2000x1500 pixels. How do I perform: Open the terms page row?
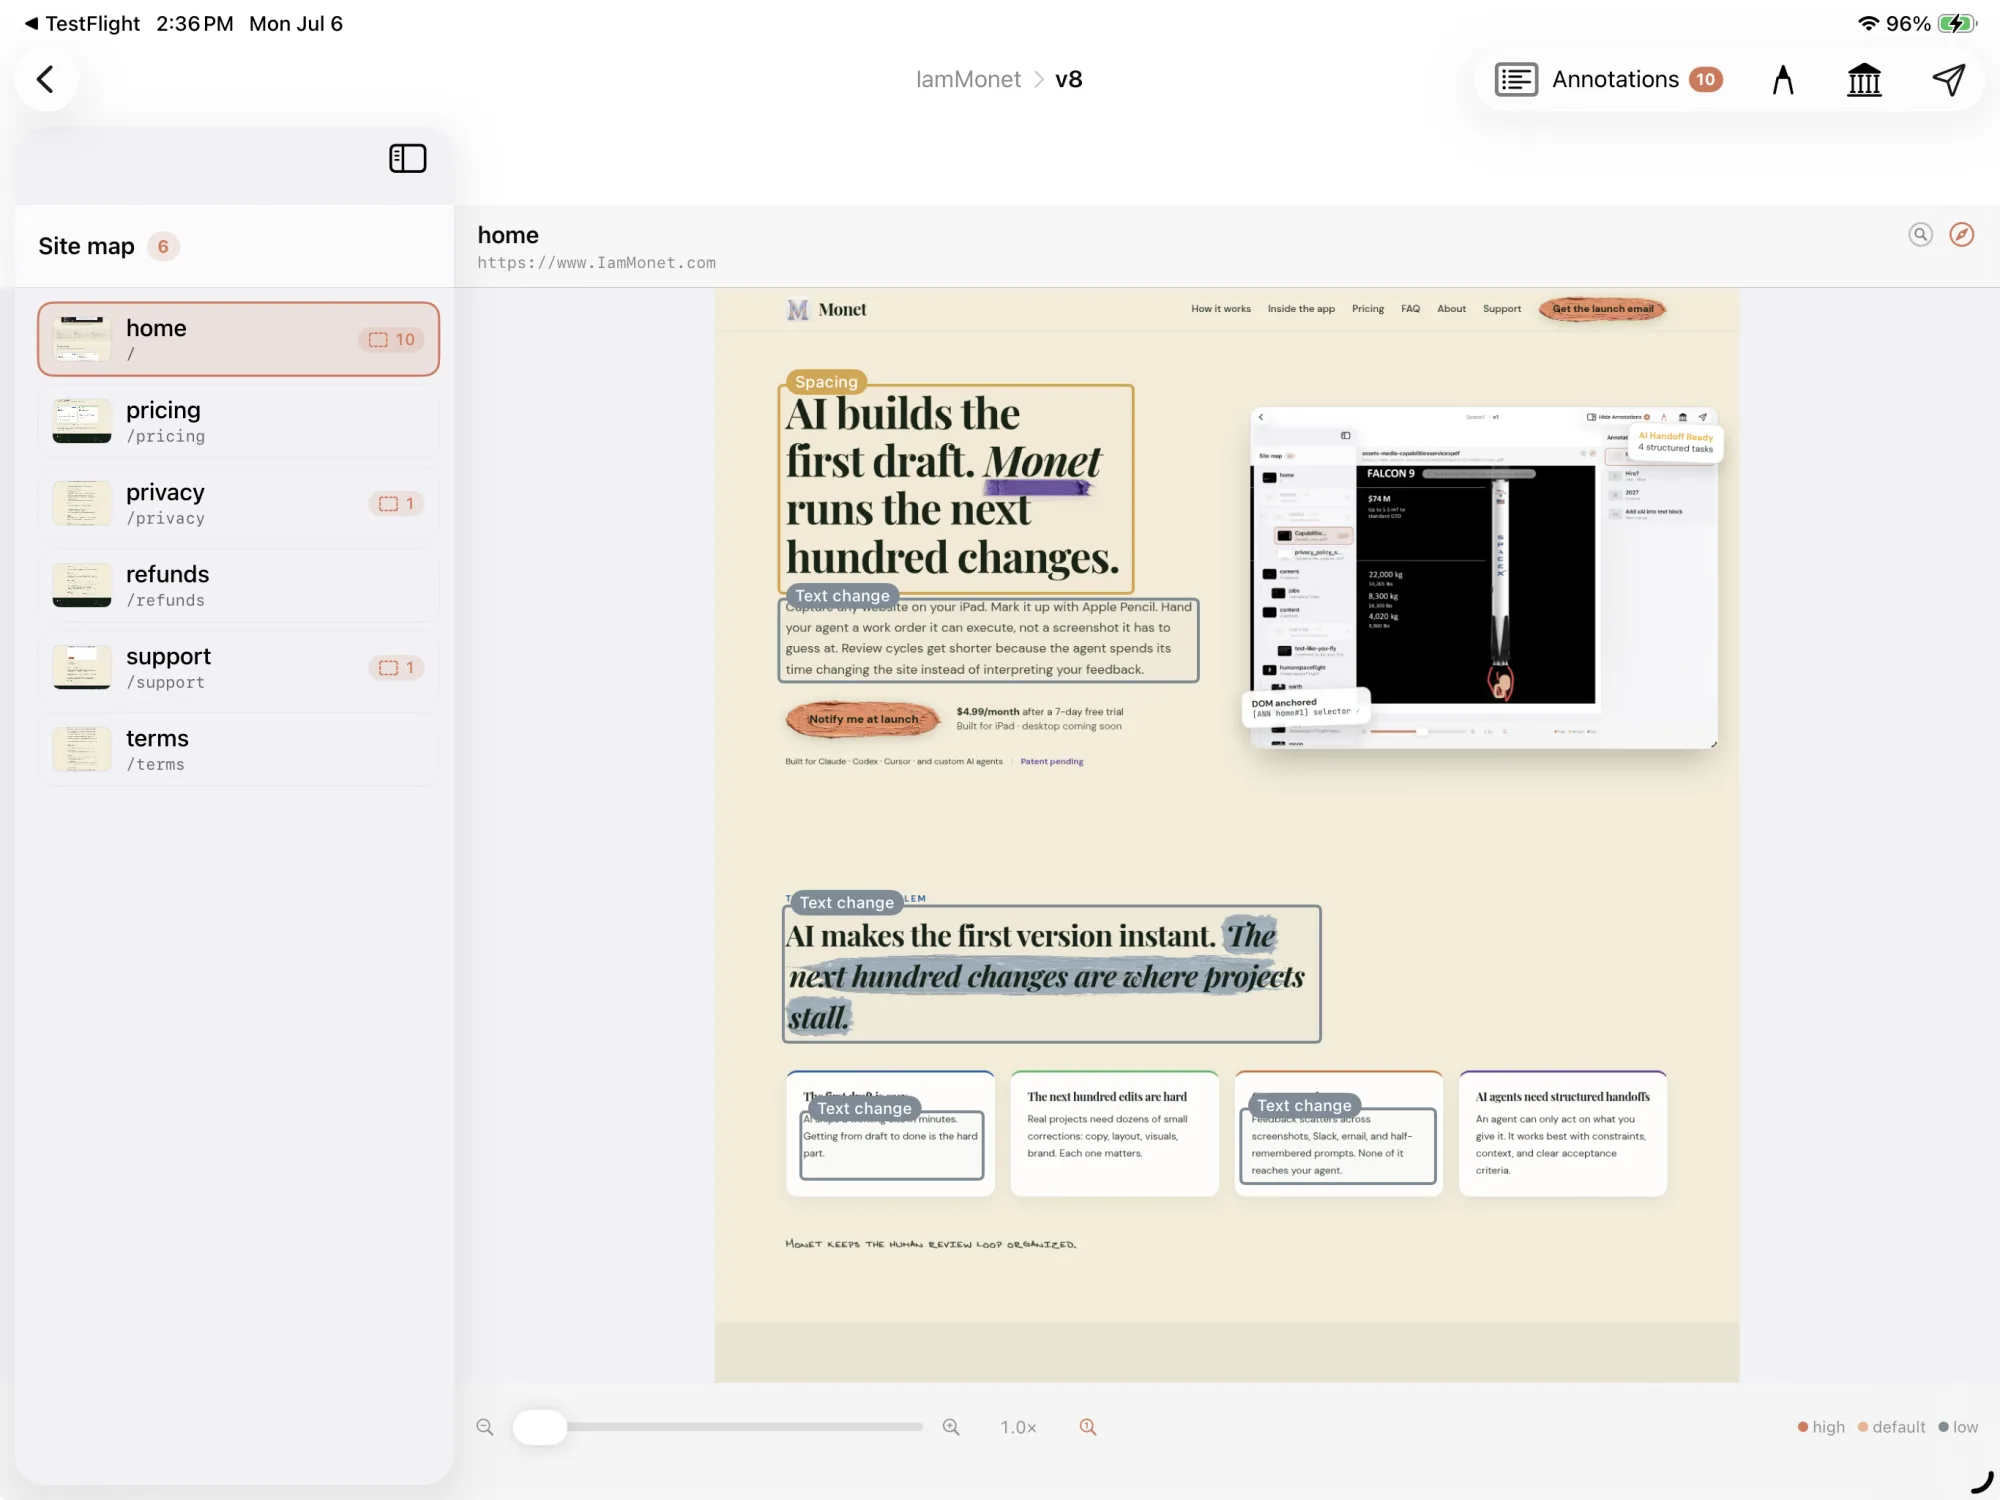[x=239, y=749]
